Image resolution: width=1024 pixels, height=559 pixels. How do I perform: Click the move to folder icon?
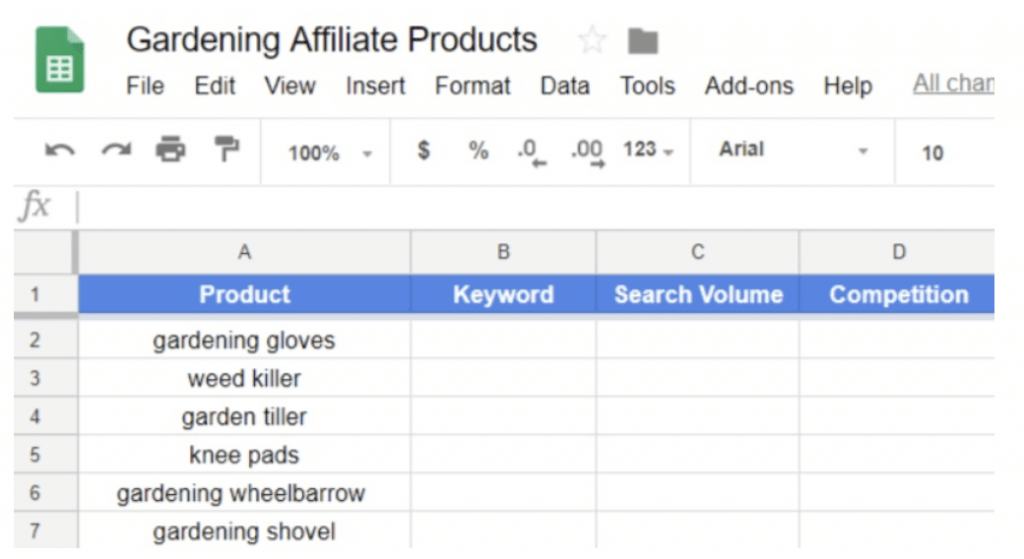pos(643,41)
